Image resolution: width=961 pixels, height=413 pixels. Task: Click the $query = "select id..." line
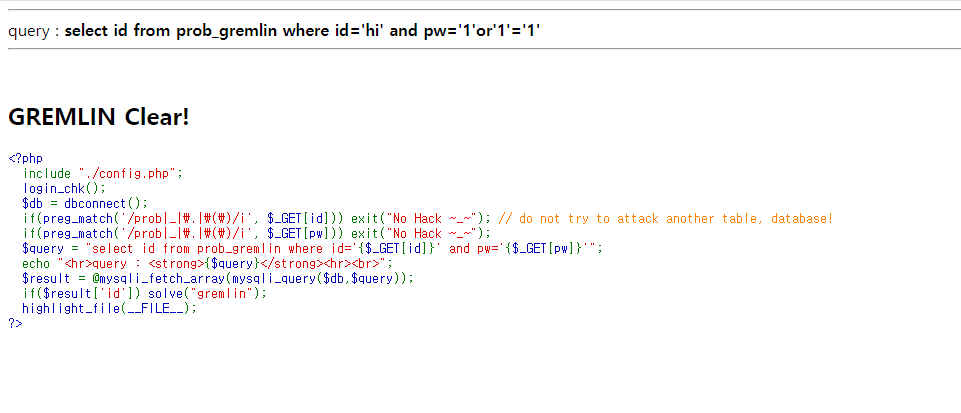click(313, 248)
